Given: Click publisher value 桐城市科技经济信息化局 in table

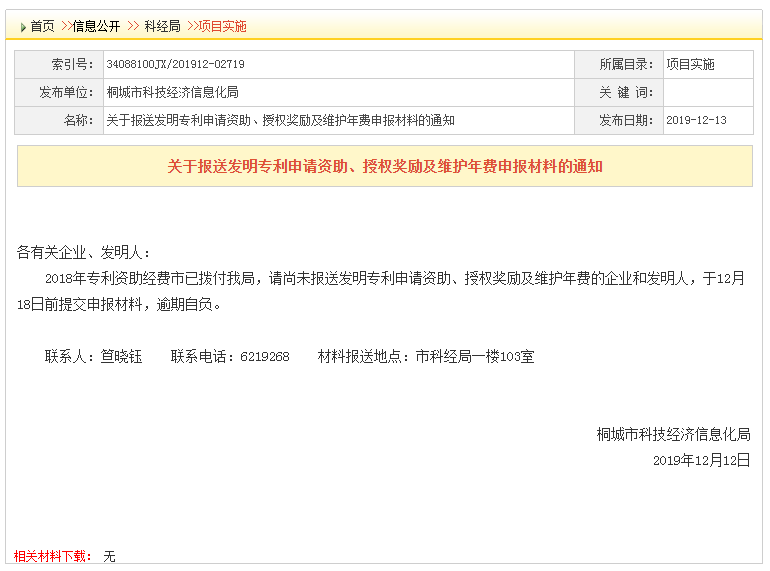Looking at the screenshot, I should (x=172, y=92).
